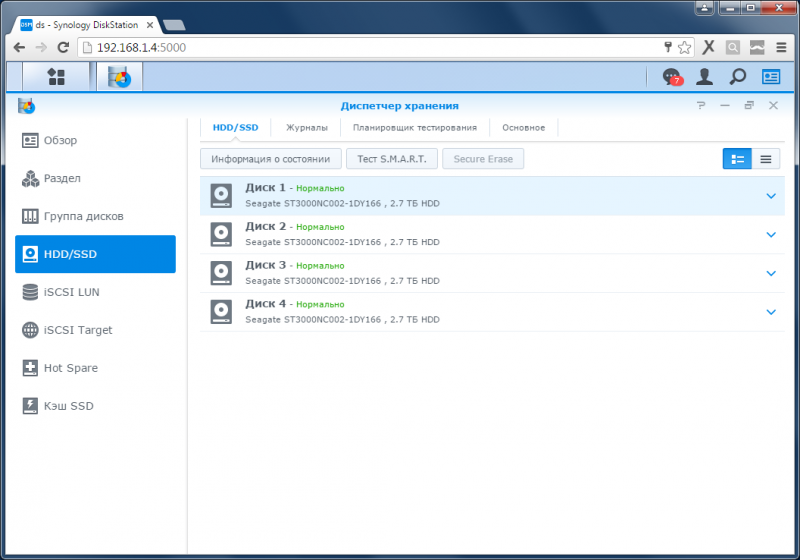
Task: Expand Диск 3 details chevron
Action: [x=771, y=273]
